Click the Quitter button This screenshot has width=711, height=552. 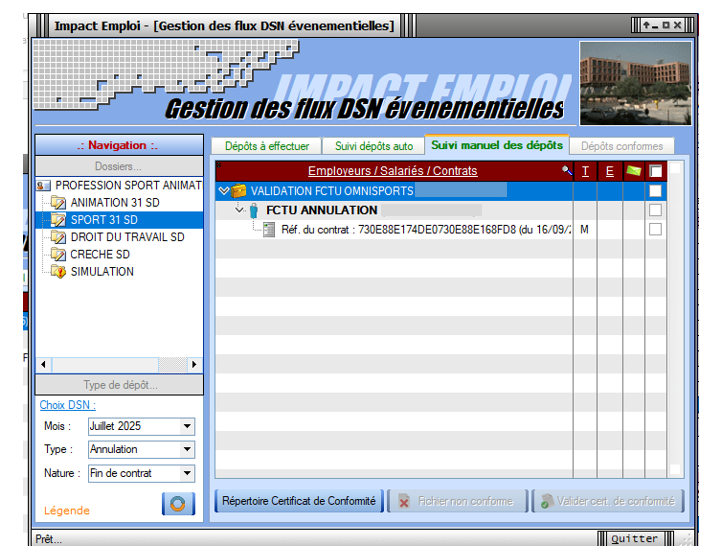click(635, 539)
